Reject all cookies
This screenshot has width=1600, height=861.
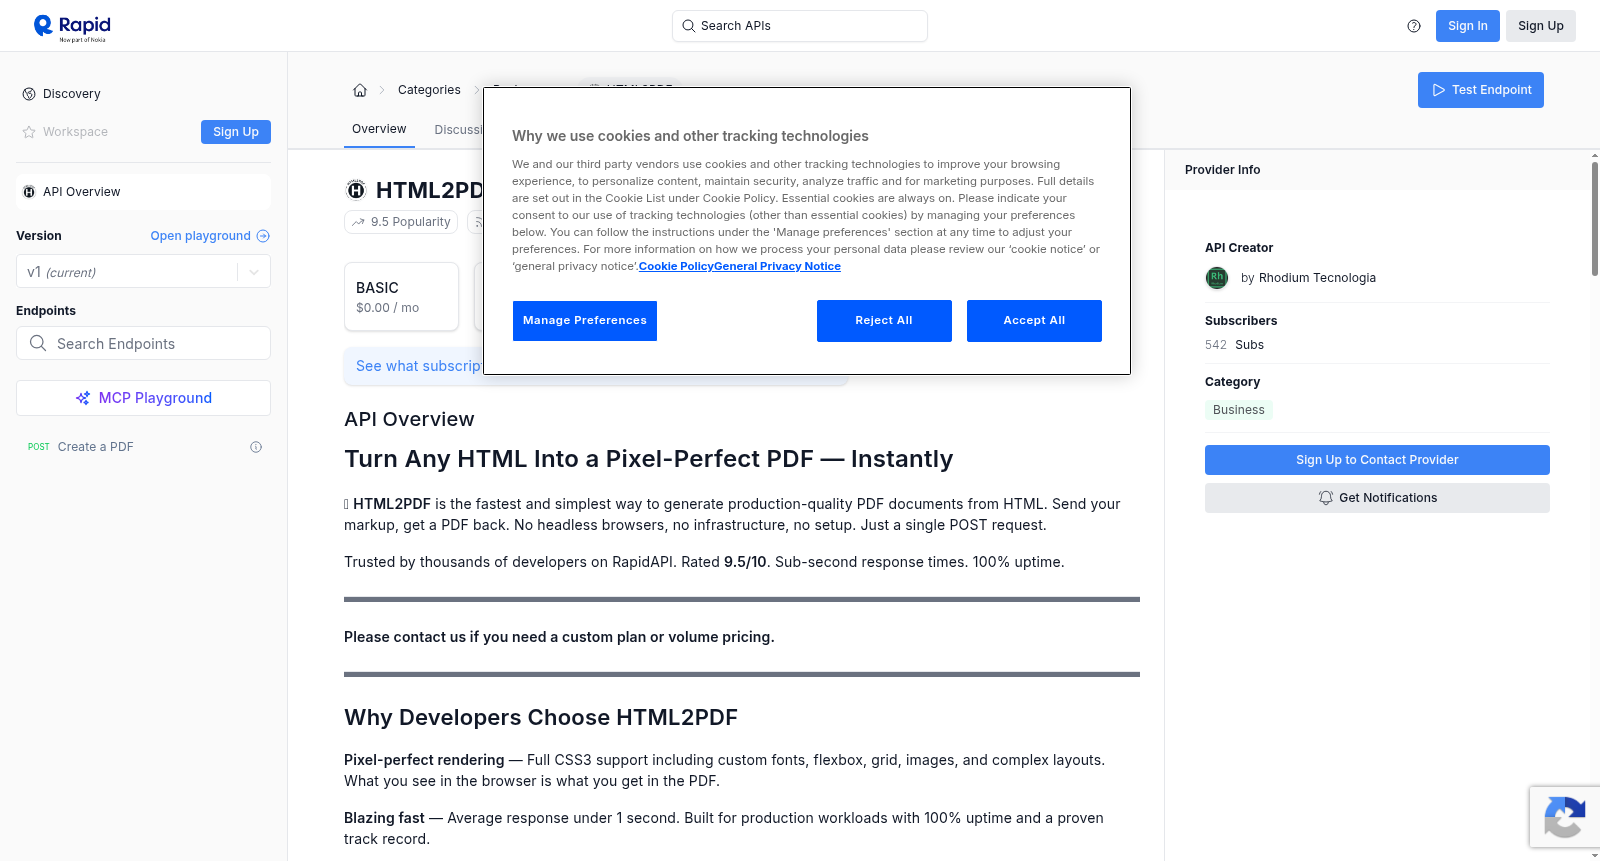(x=884, y=321)
